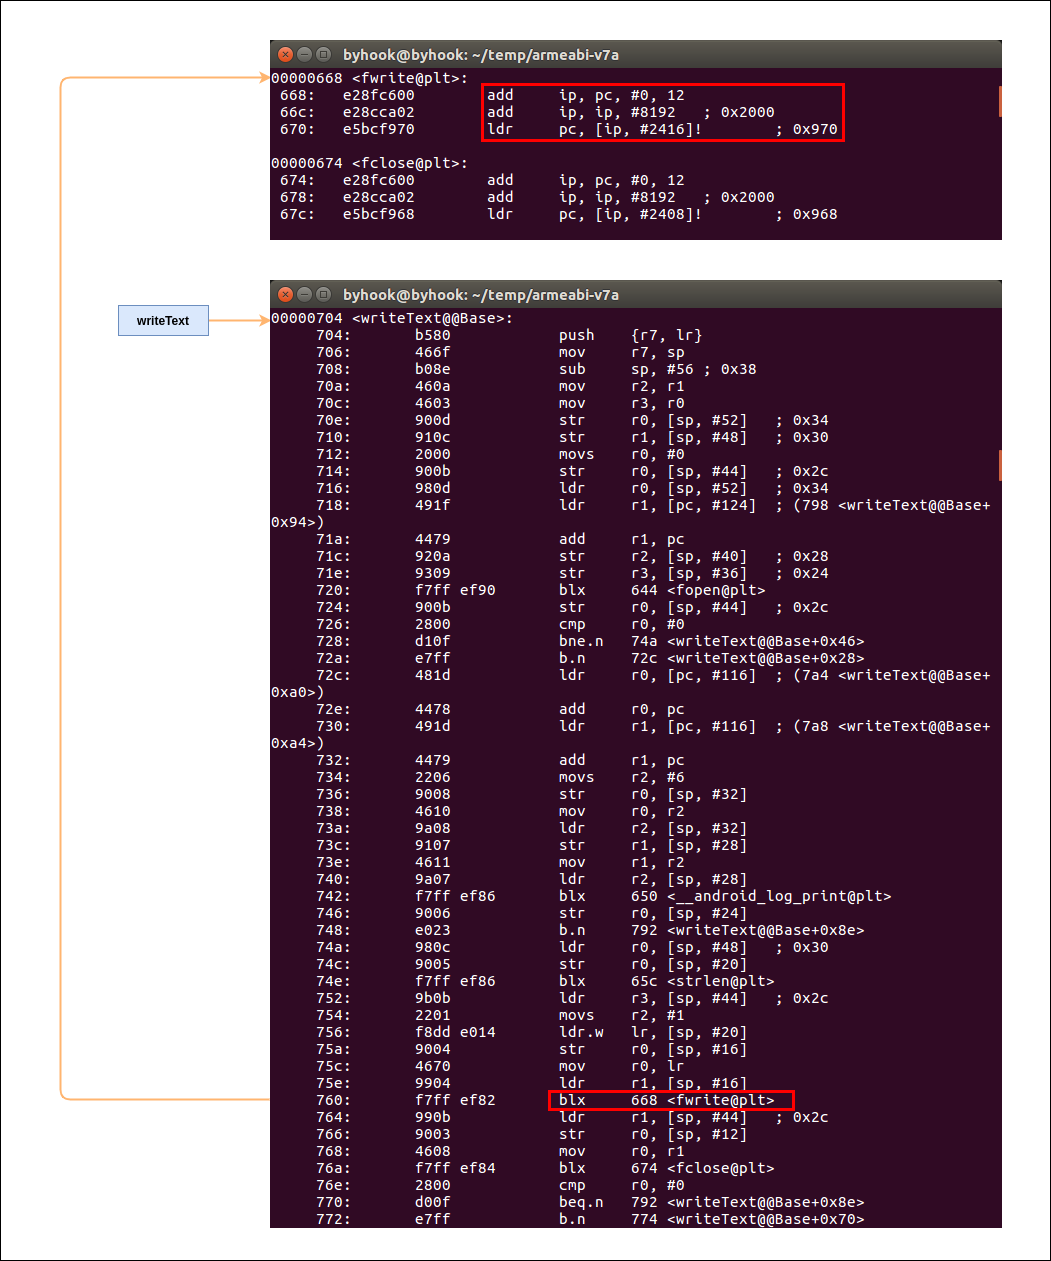Select the highlighted blx 668 fwrite@plt instruction
The width and height of the screenshot is (1051, 1261).
tap(670, 1100)
